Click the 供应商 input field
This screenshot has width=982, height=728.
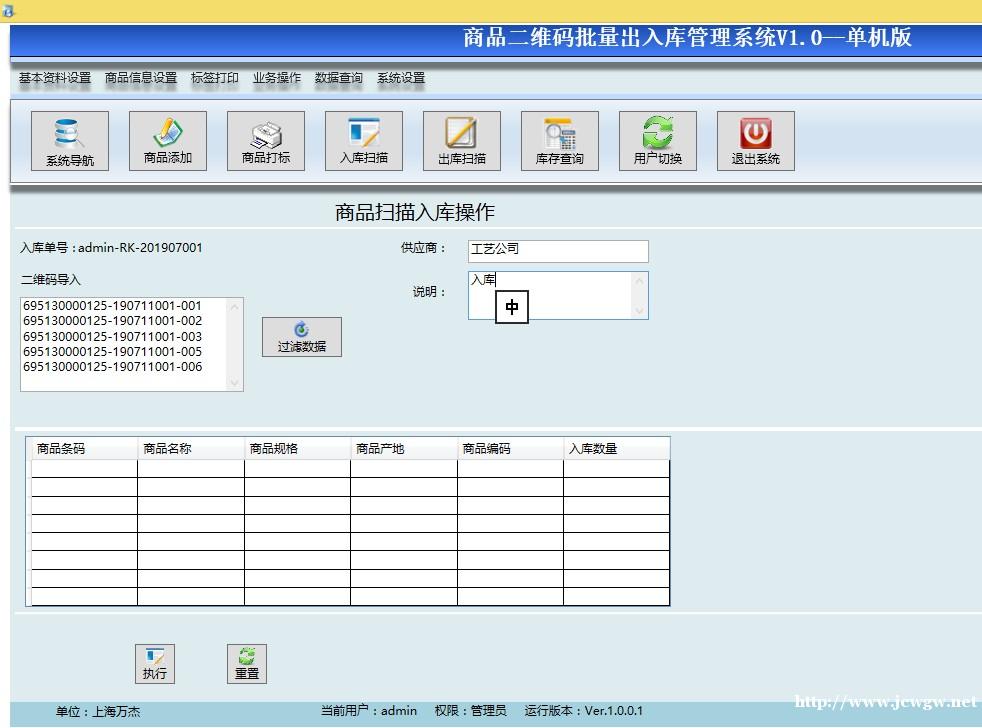point(558,250)
